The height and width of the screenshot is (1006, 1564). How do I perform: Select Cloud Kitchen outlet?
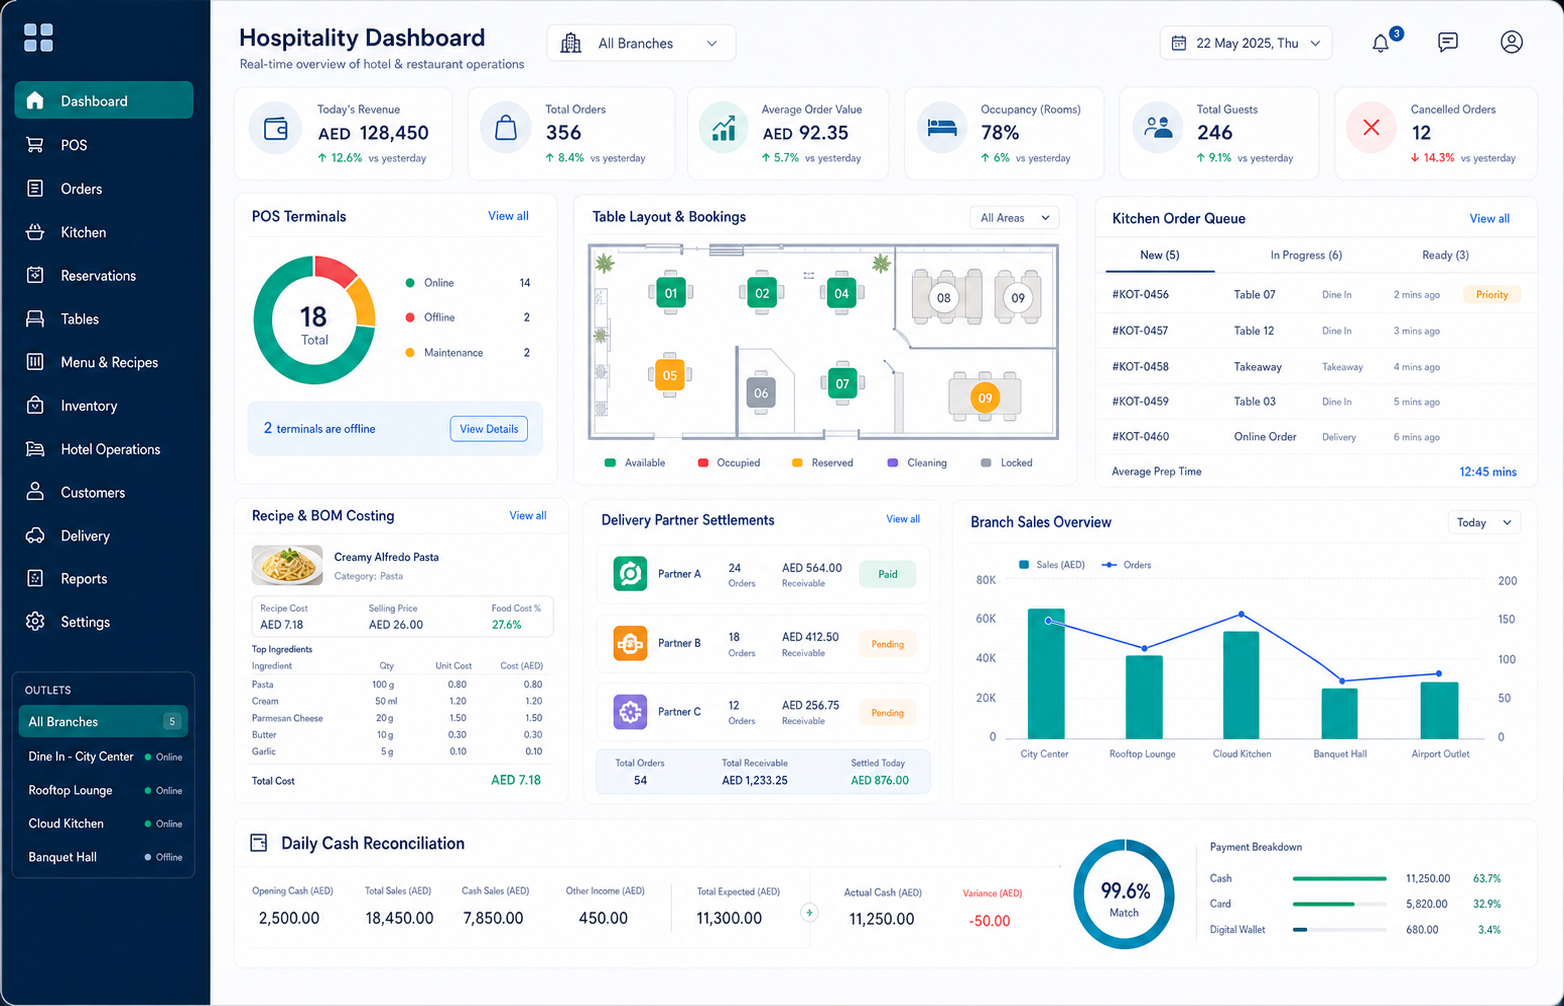(103, 824)
